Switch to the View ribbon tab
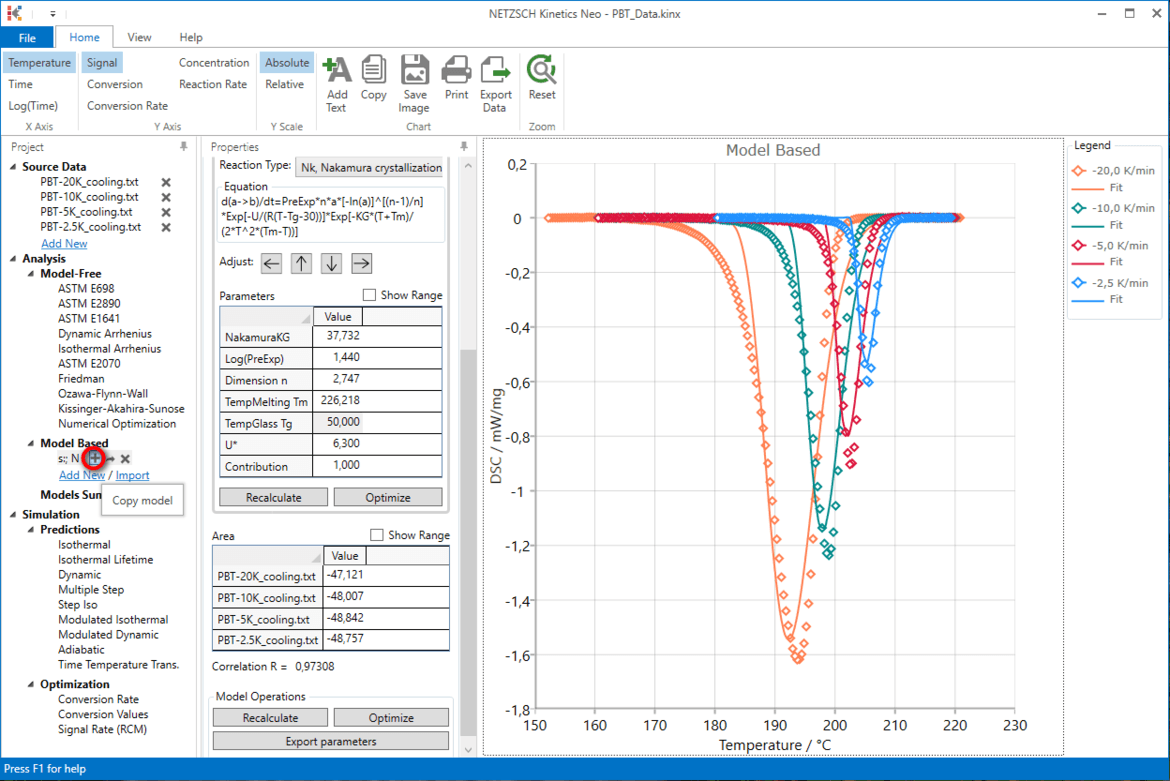 [x=139, y=37]
